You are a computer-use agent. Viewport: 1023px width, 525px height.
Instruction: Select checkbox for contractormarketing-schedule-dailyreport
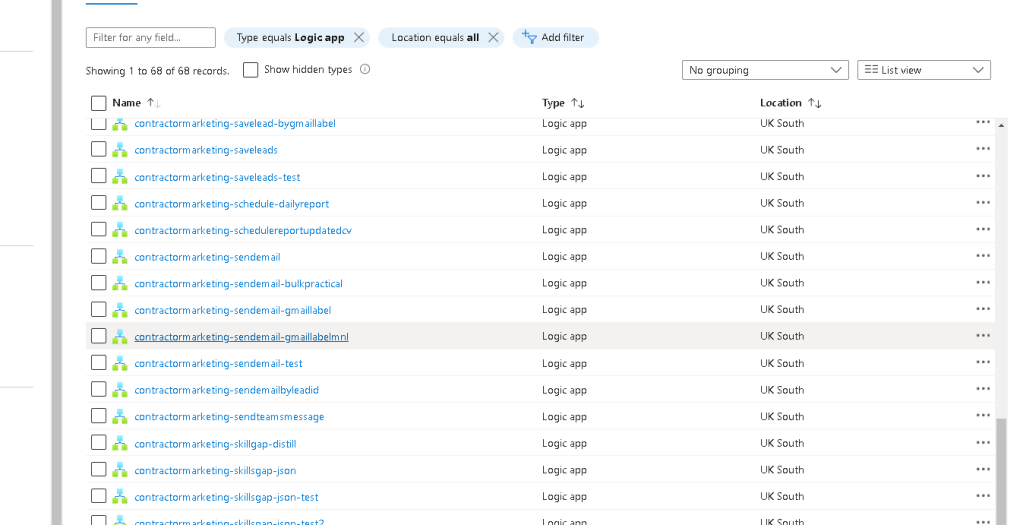[99, 203]
